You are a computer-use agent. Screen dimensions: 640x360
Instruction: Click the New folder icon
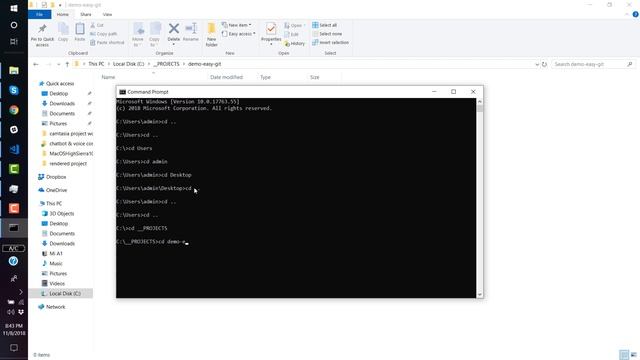coord(211,29)
